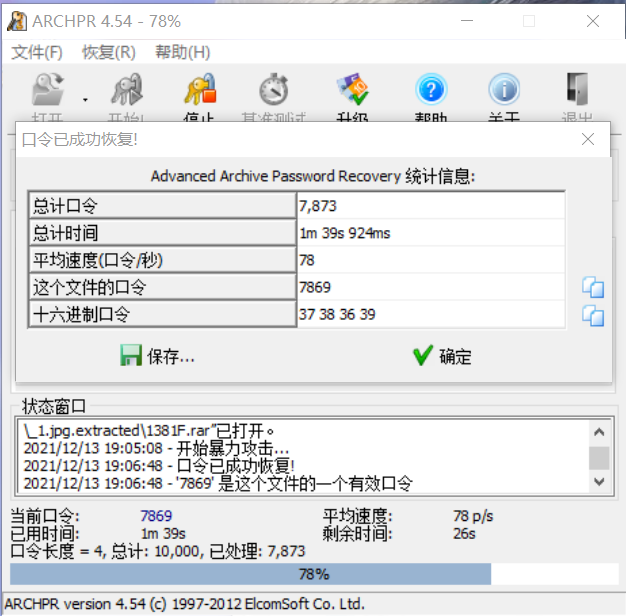This screenshot has height=616, width=626.
Task: Click the Upgrade toolbar icon
Action: click(x=352, y=89)
